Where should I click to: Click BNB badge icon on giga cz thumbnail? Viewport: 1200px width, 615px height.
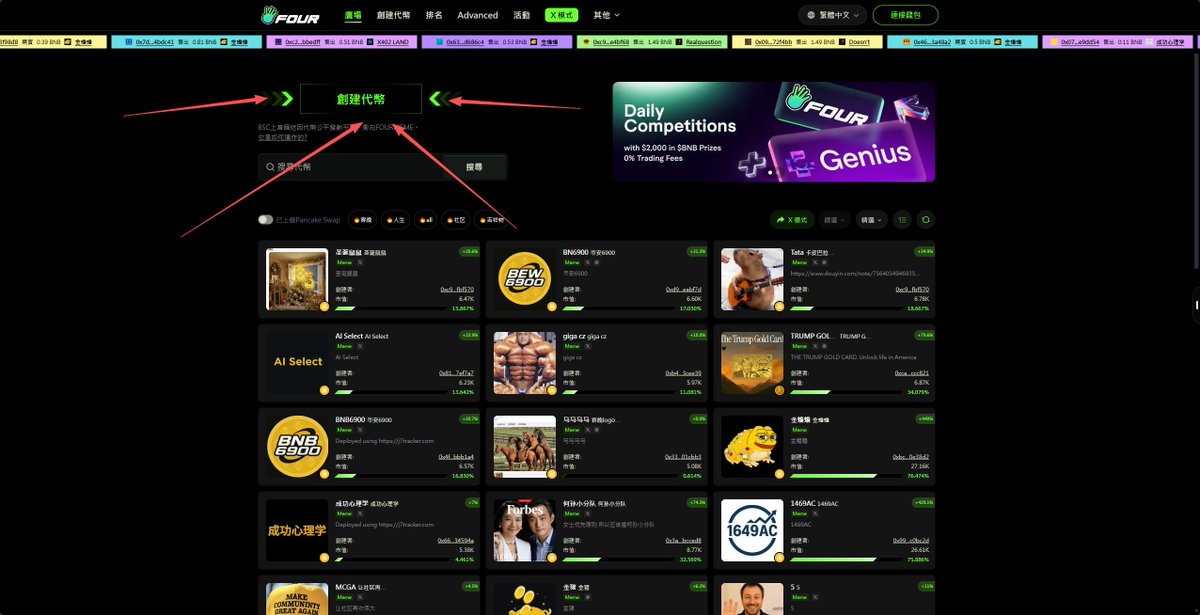pos(551,390)
